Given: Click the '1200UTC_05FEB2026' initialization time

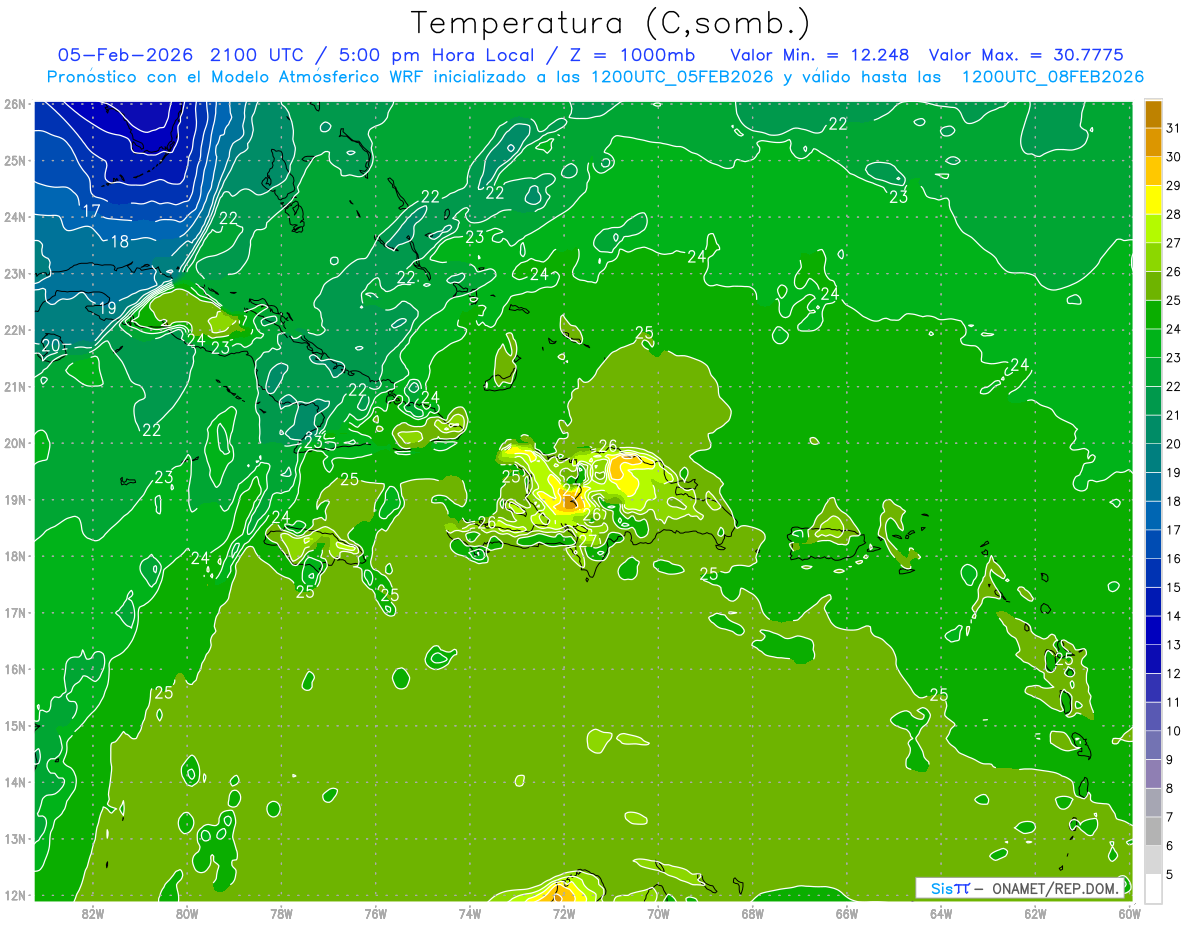Looking at the screenshot, I should click(x=682, y=77).
